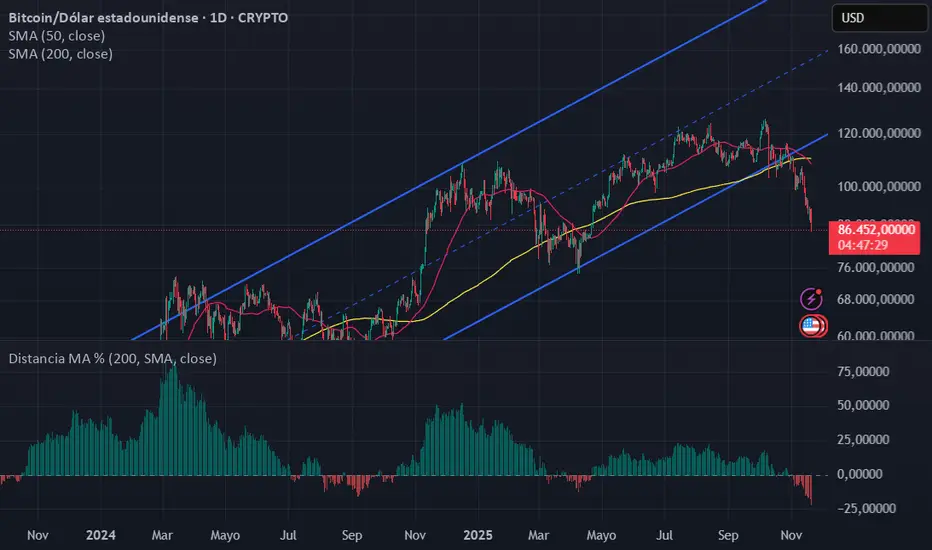The width and height of the screenshot is (932, 550).
Task: Click the 75,00000 indicator scale label
Action: (863, 372)
